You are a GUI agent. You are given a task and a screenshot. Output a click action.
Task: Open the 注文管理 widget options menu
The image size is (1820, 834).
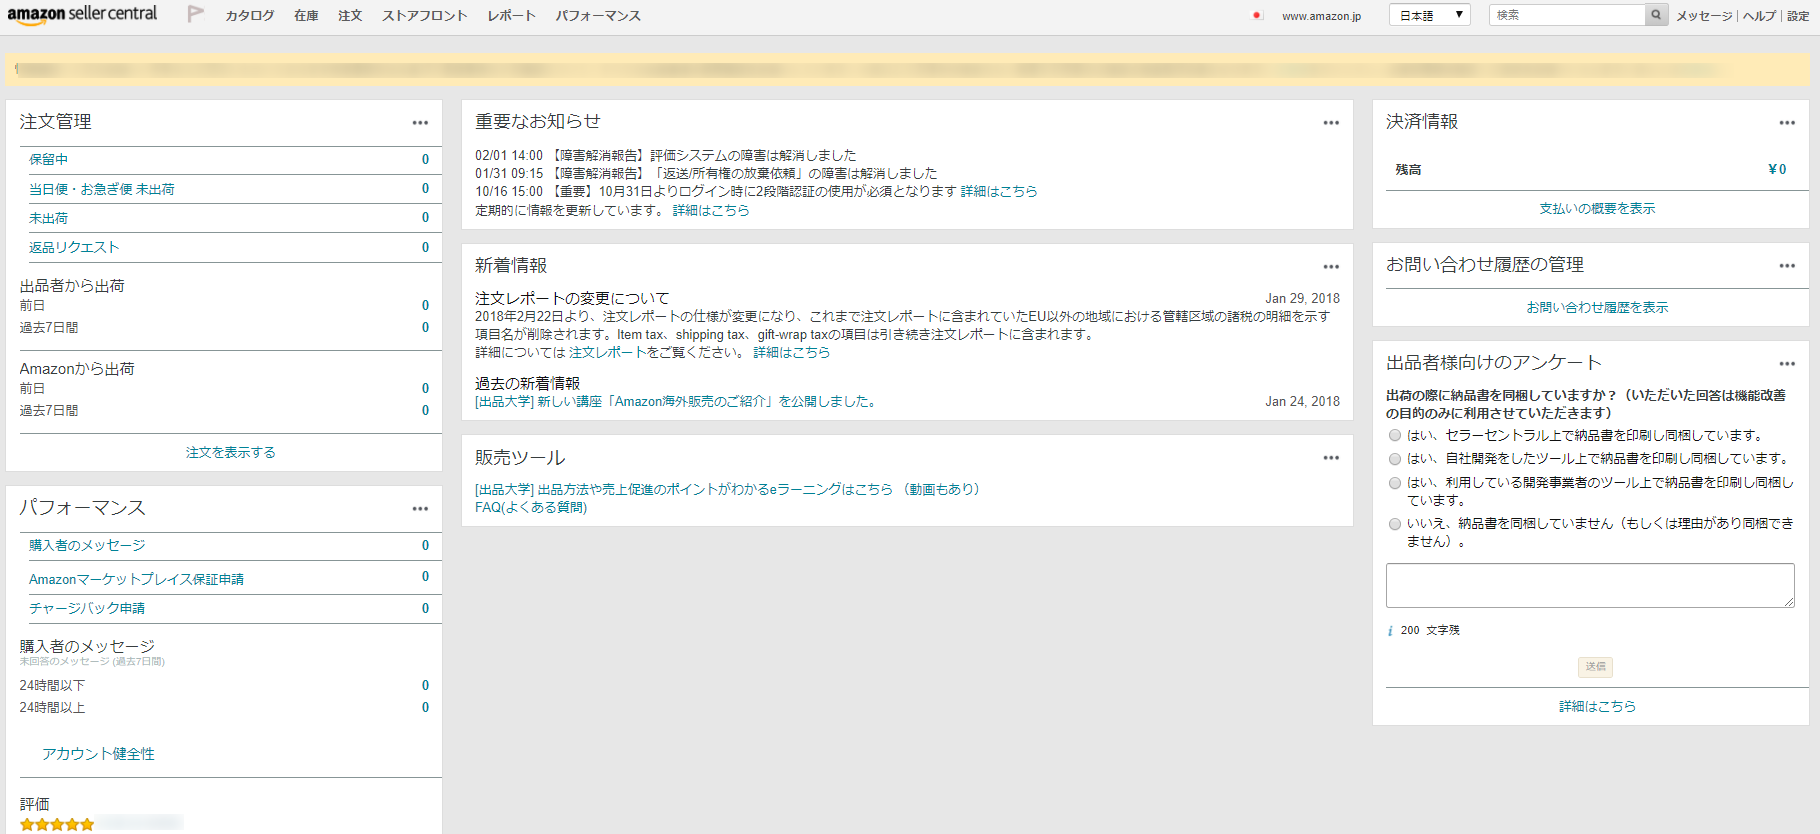(x=420, y=123)
